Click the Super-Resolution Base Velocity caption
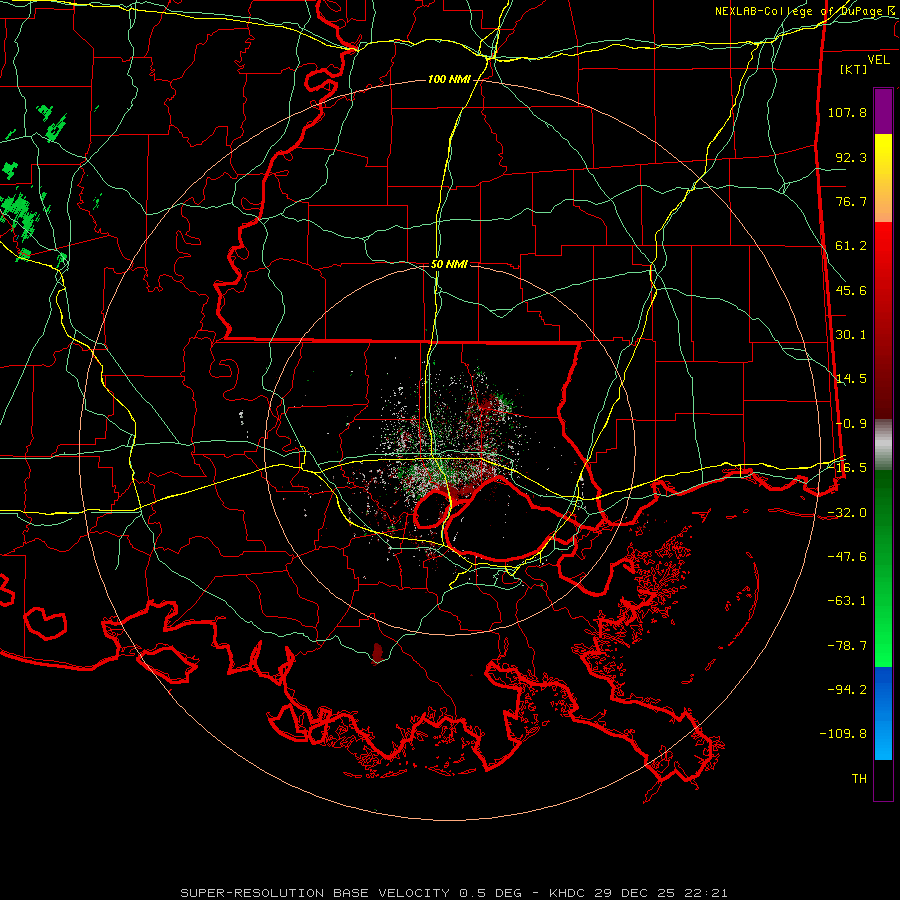 [454, 893]
